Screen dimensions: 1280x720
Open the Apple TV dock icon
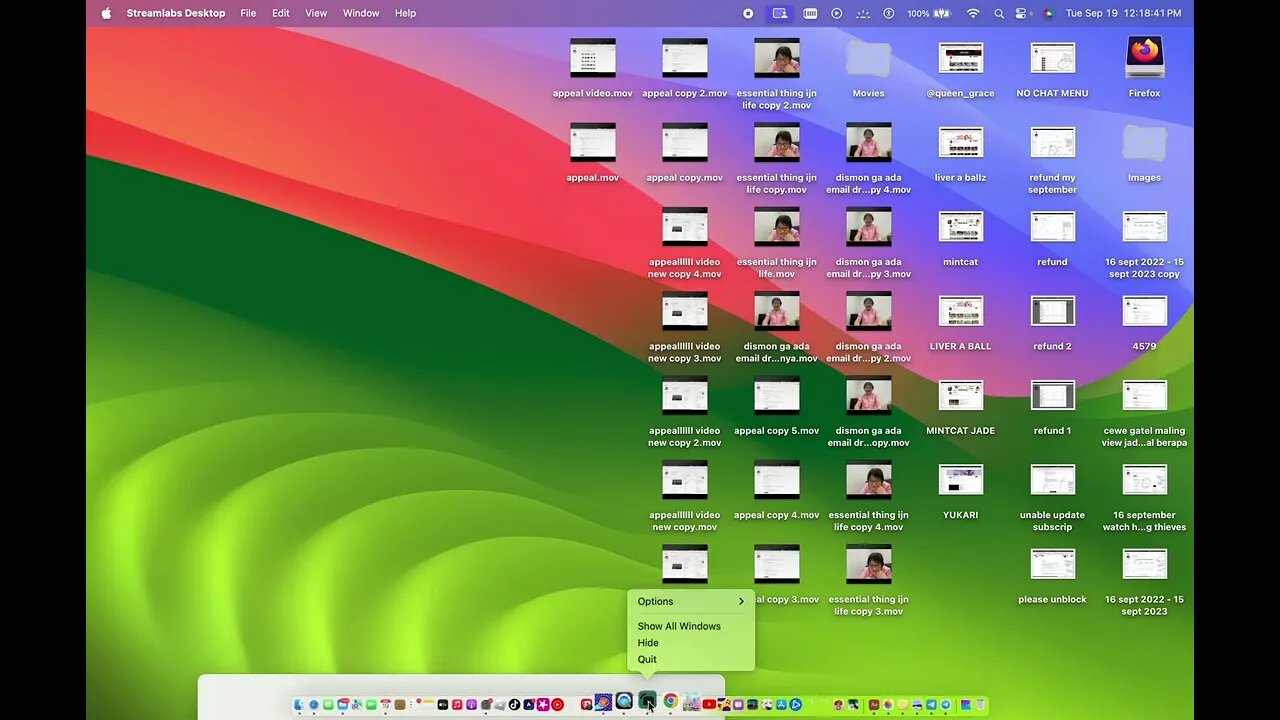[x=443, y=704]
